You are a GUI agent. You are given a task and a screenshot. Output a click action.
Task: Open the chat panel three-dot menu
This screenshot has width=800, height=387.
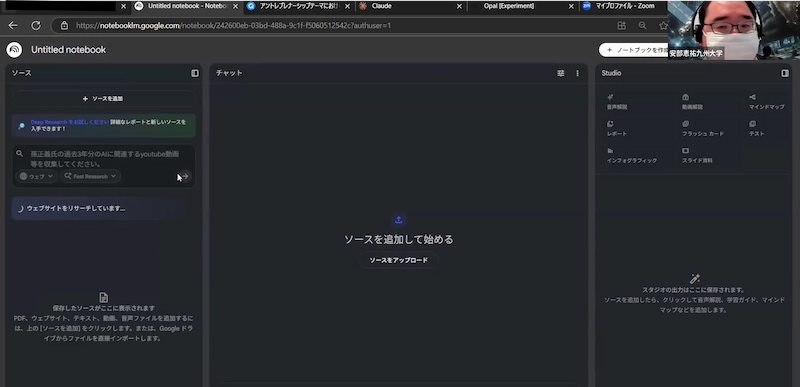coord(578,73)
